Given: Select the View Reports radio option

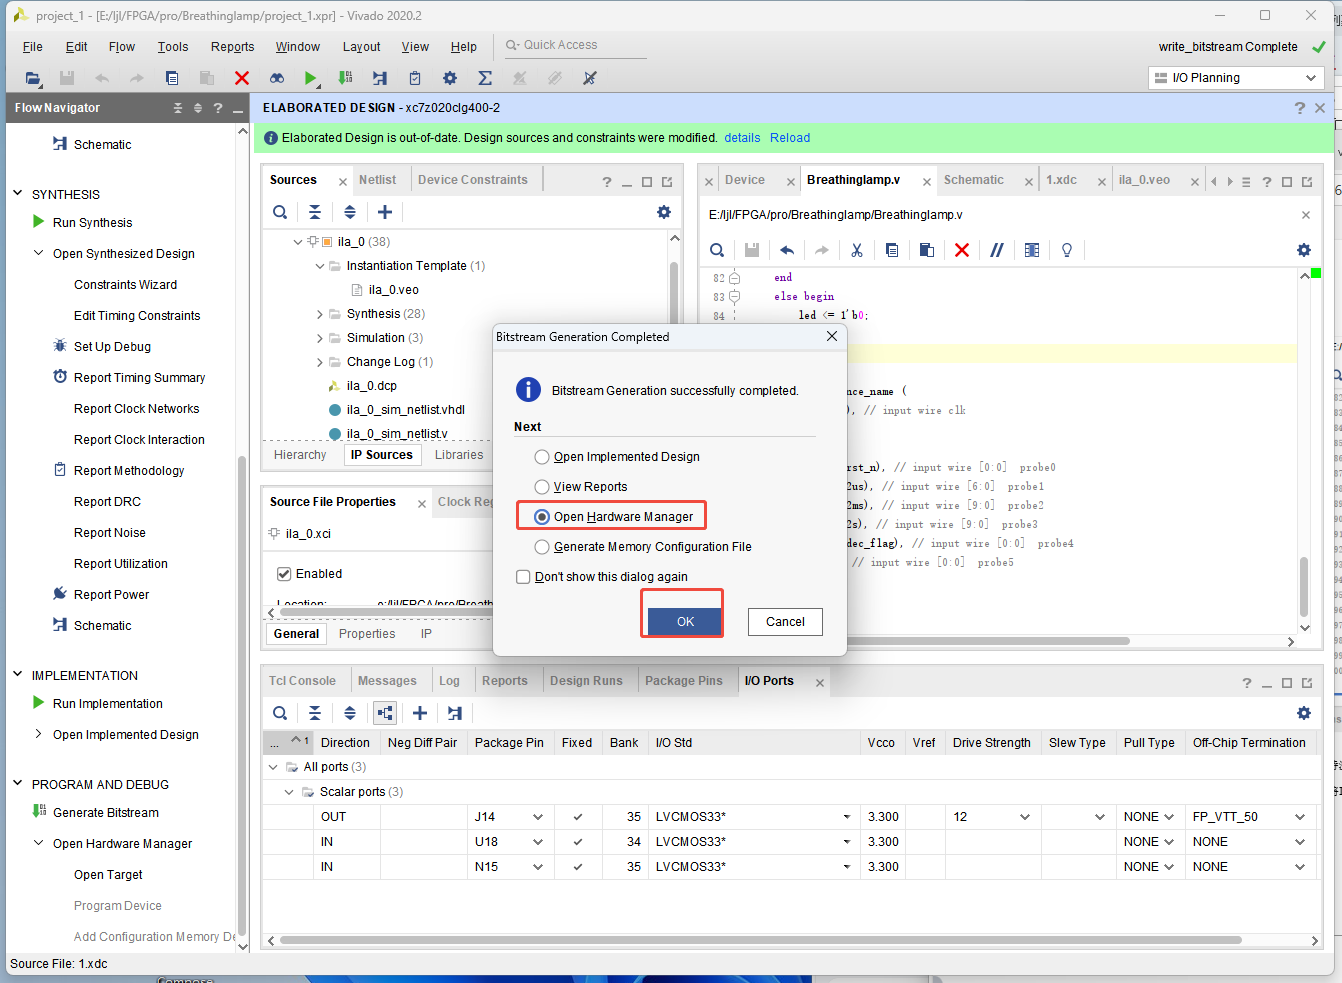Looking at the screenshot, I should [542, 487].
